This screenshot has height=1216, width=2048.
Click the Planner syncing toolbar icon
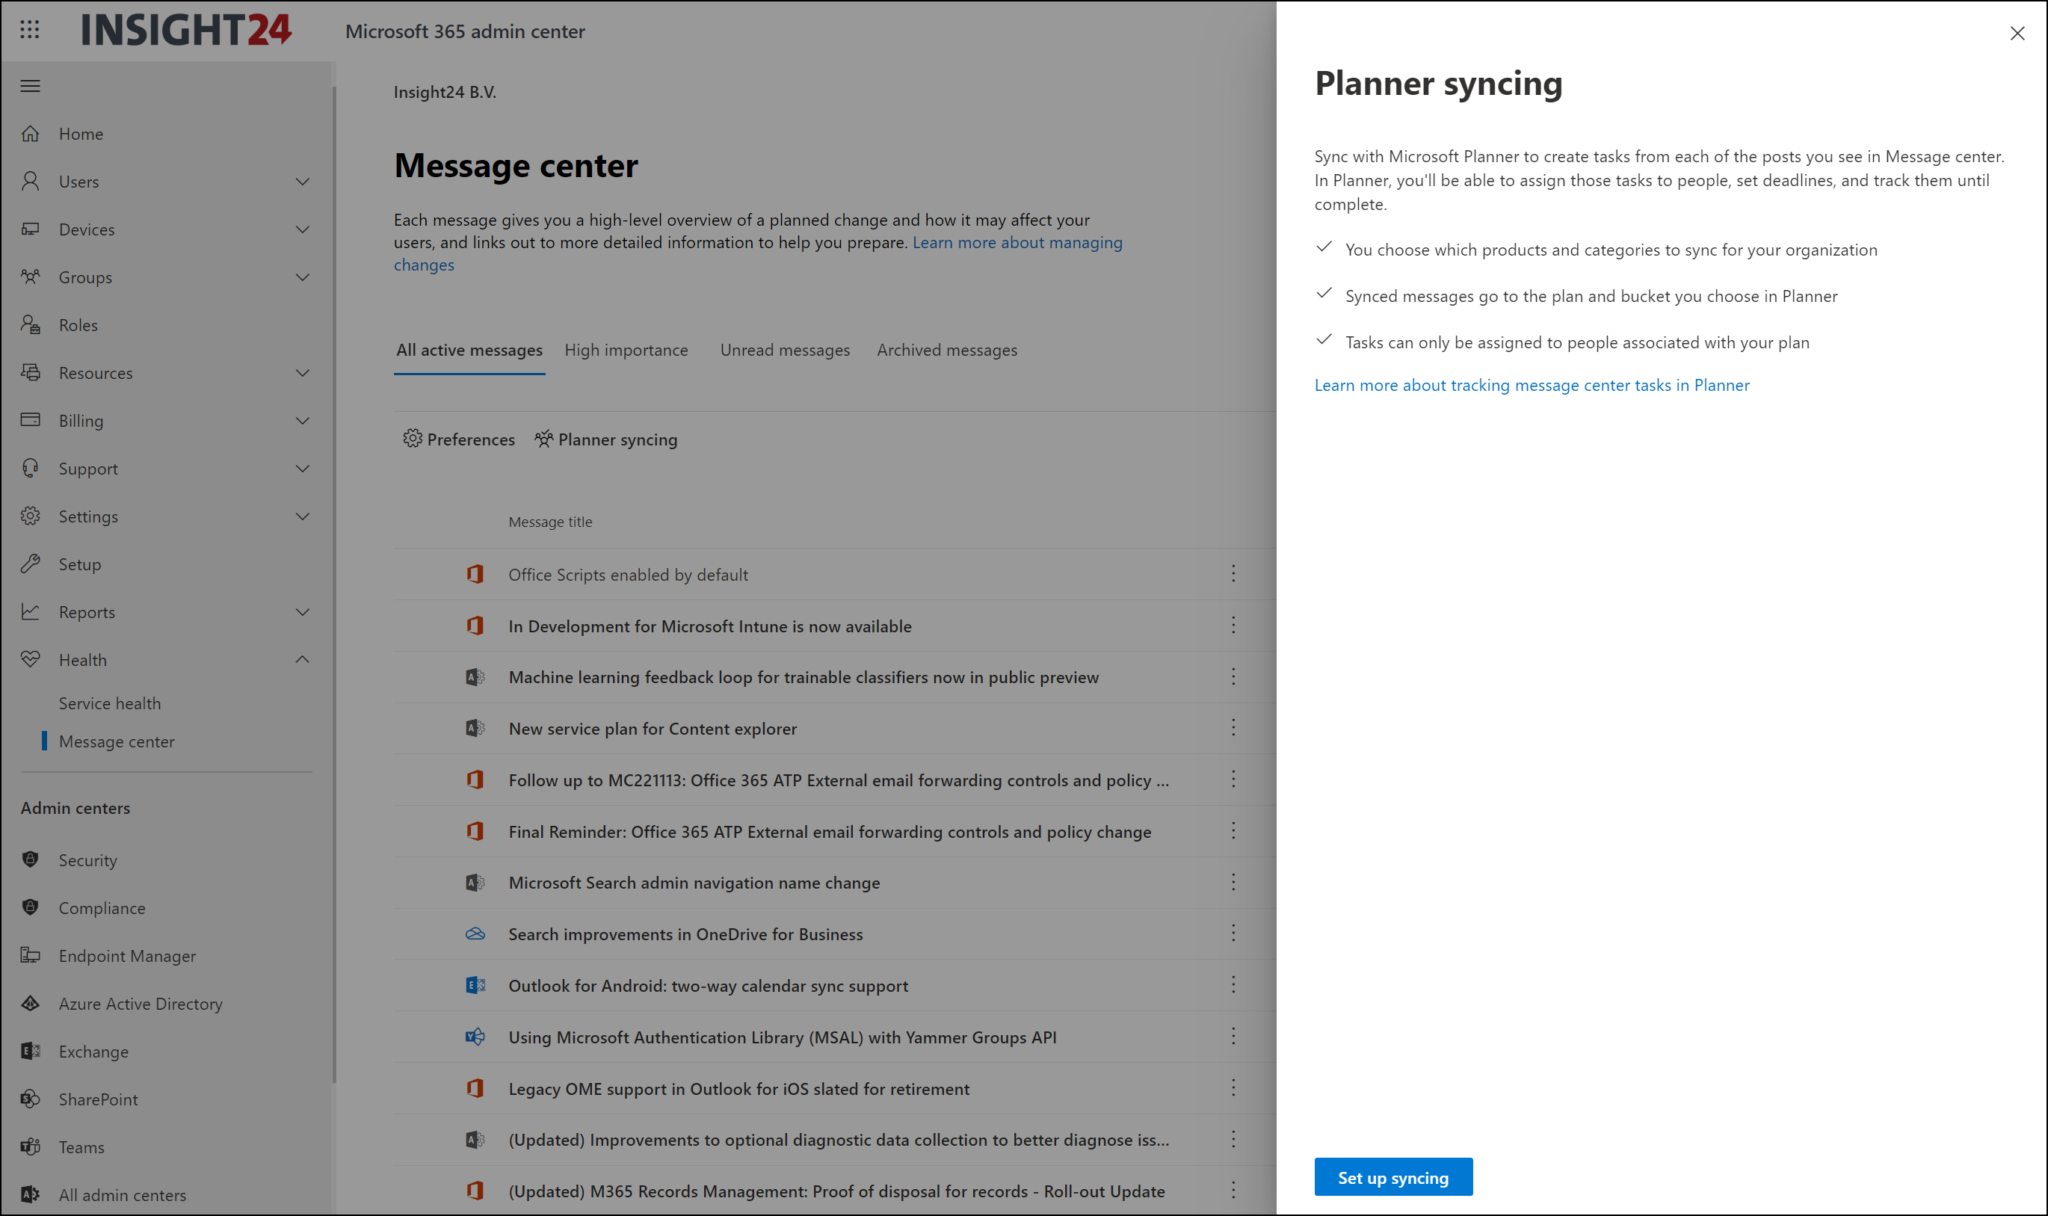click(x=605, y=439)
